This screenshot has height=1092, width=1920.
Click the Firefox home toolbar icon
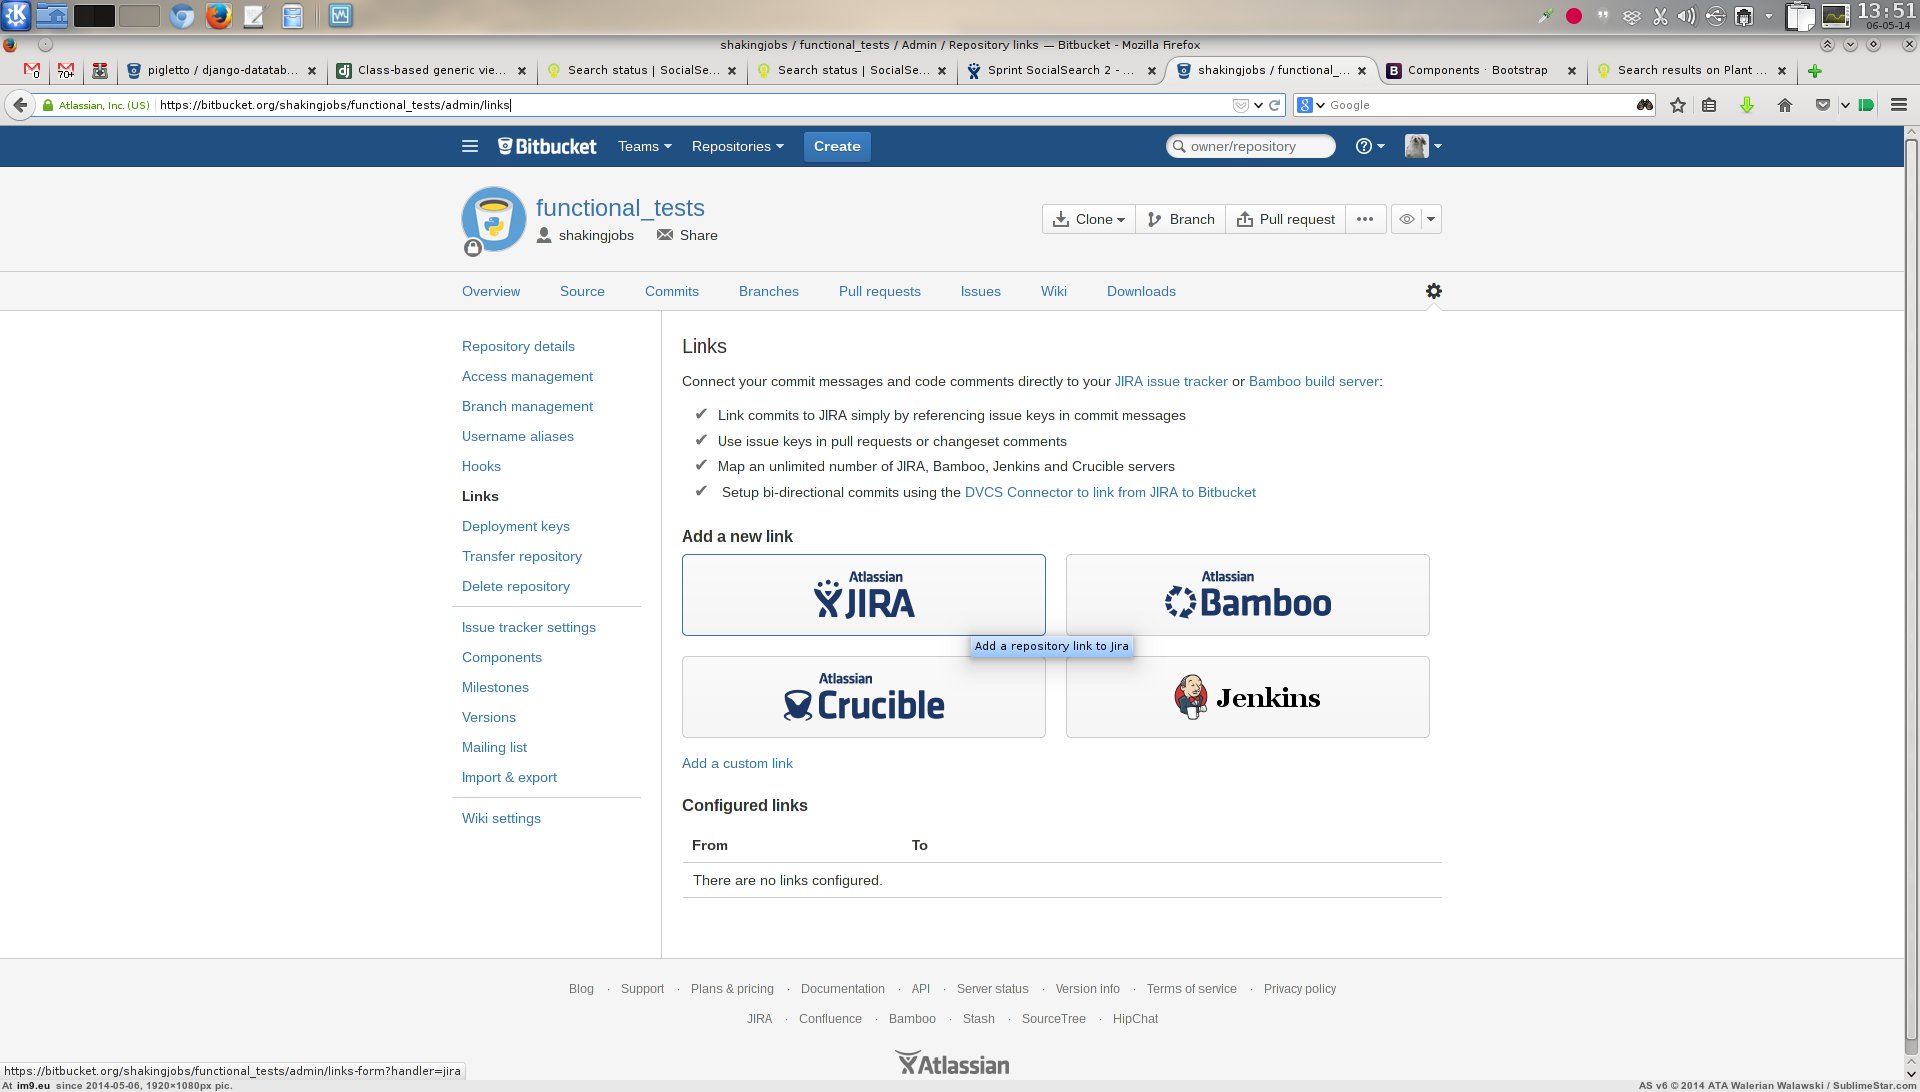pyautogui.click(x=1784, y=105)
